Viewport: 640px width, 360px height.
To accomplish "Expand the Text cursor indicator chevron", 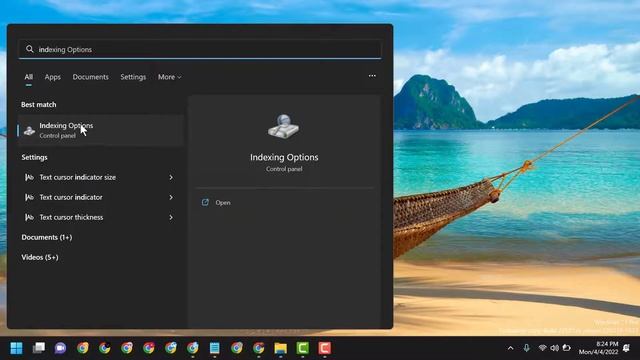I will click(171, 197).
